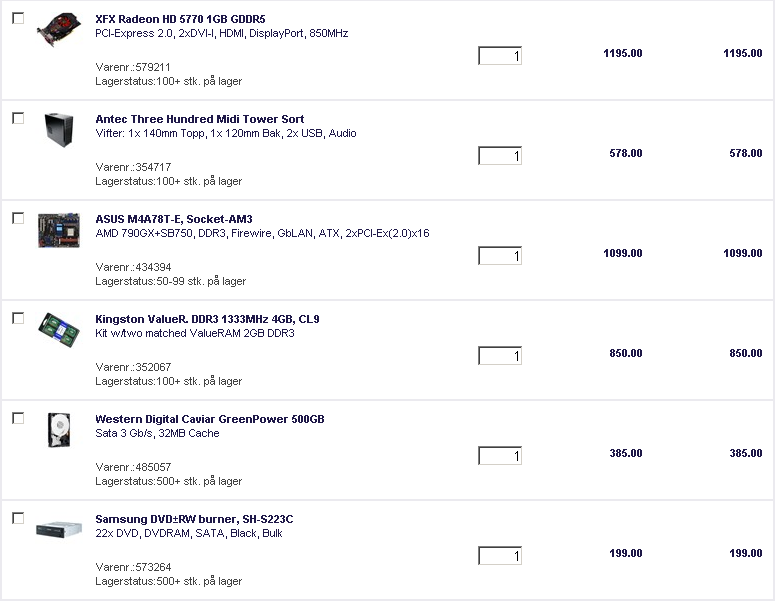The image size is (775, 601).
Task: Click the ASUS motherboard product image
Action: [58, 229]
